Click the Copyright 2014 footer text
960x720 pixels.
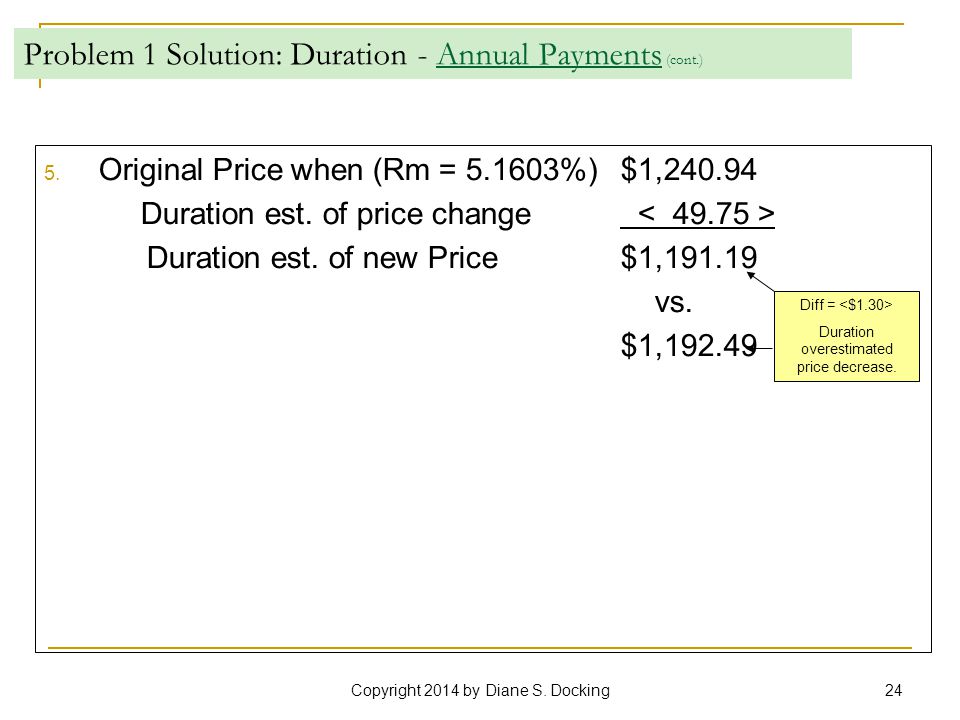(480, 691)
